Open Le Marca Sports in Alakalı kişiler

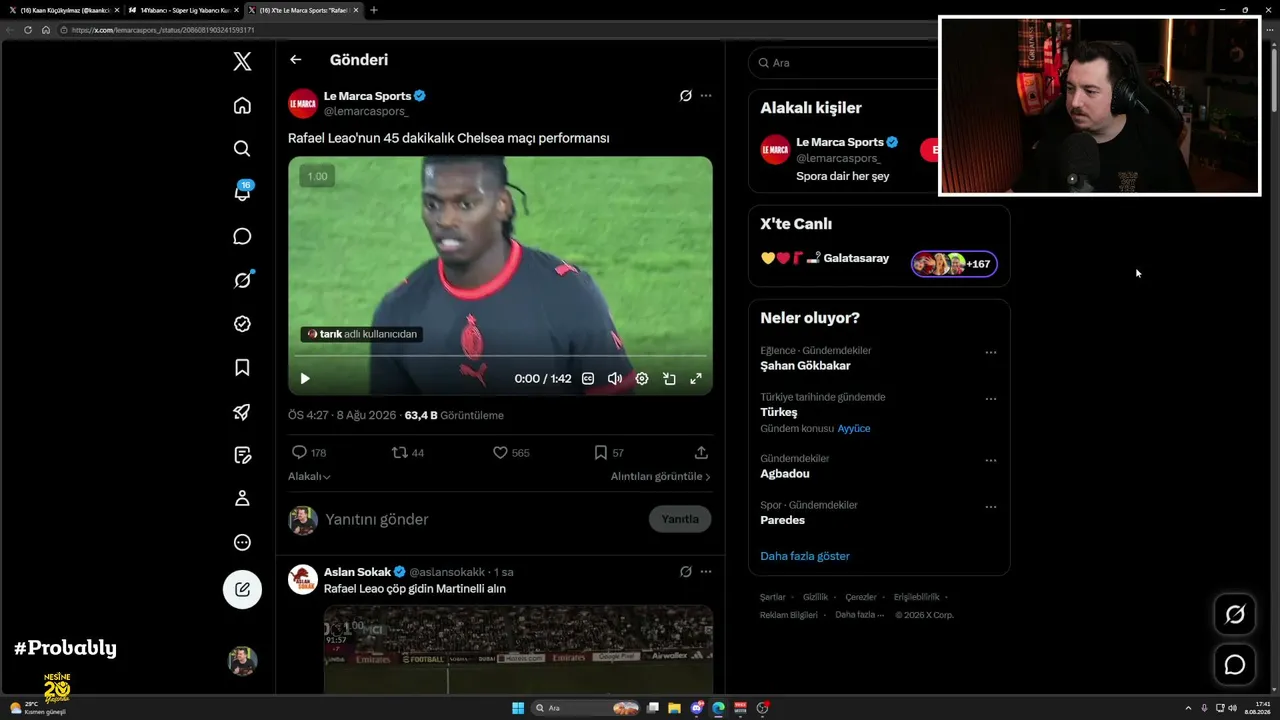click(x=839, y=142)
